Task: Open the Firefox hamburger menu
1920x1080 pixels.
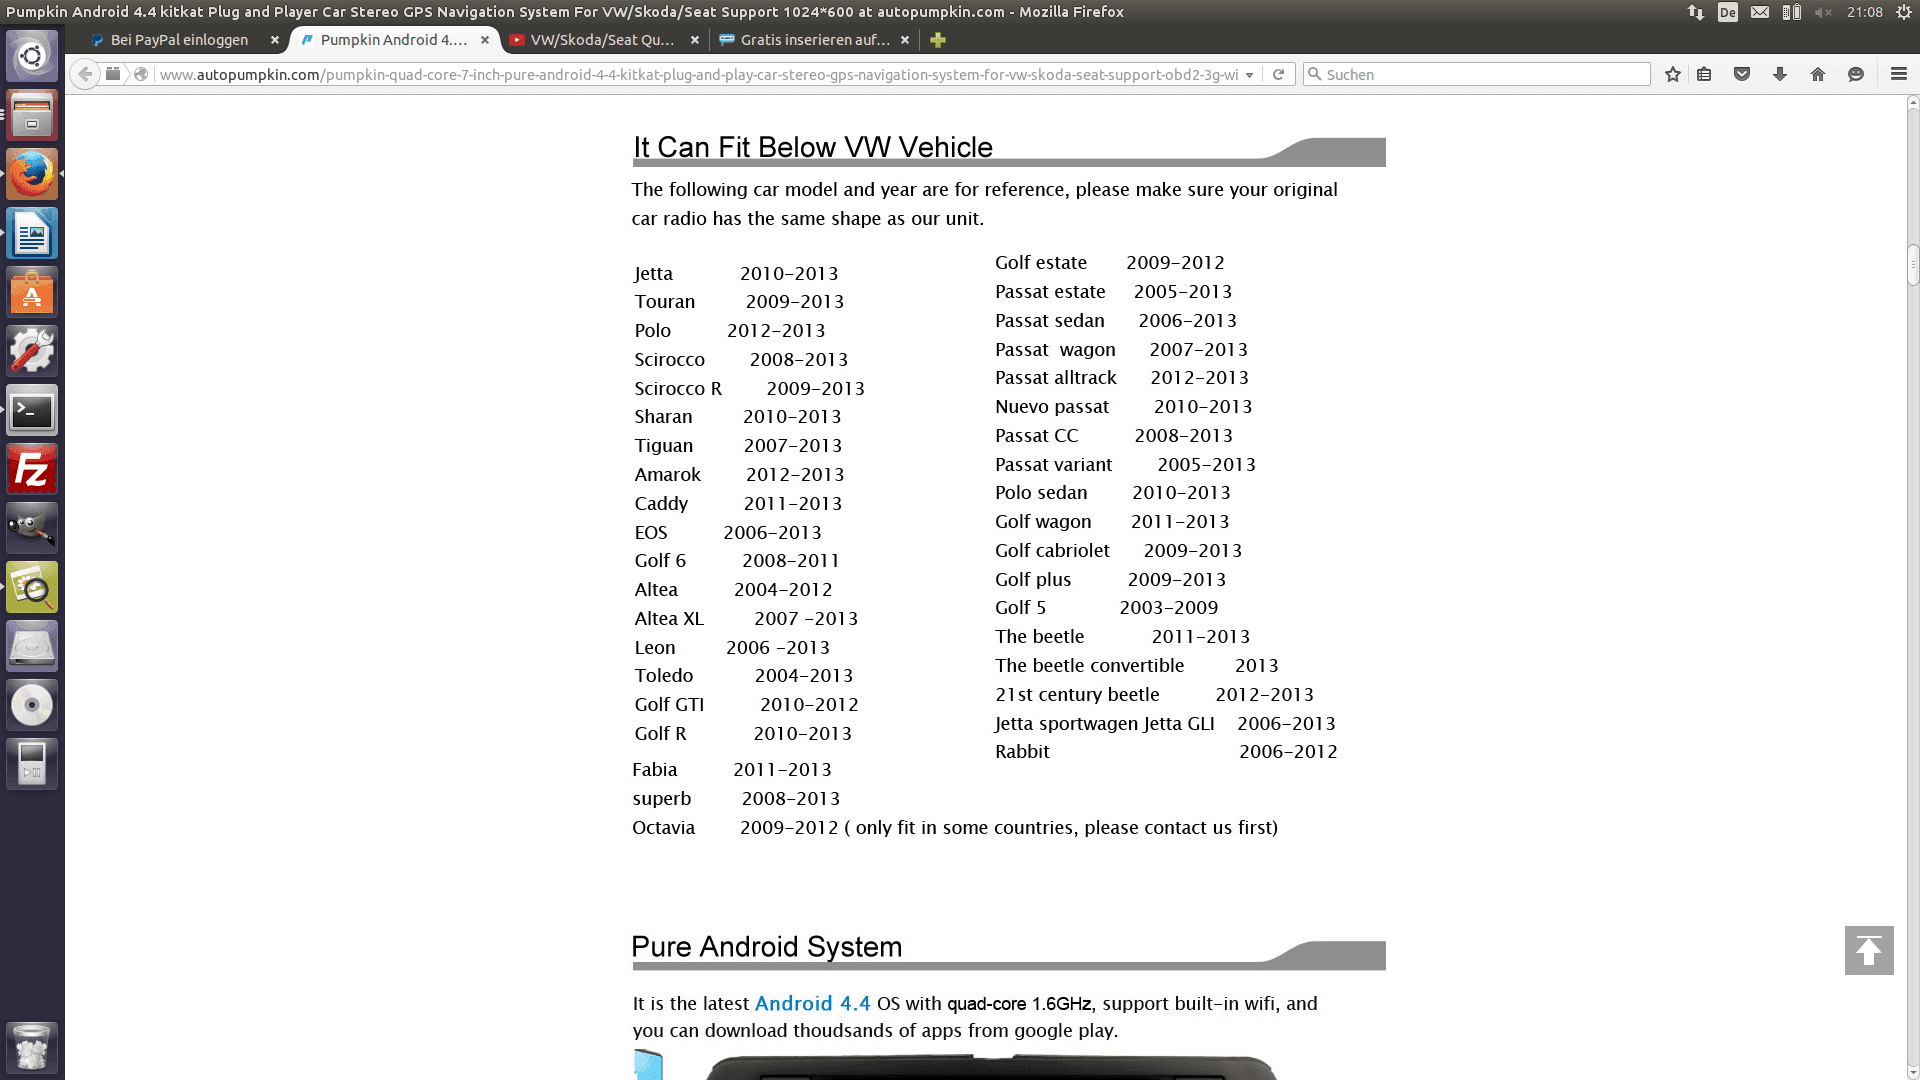Action: coord(1899,74)
